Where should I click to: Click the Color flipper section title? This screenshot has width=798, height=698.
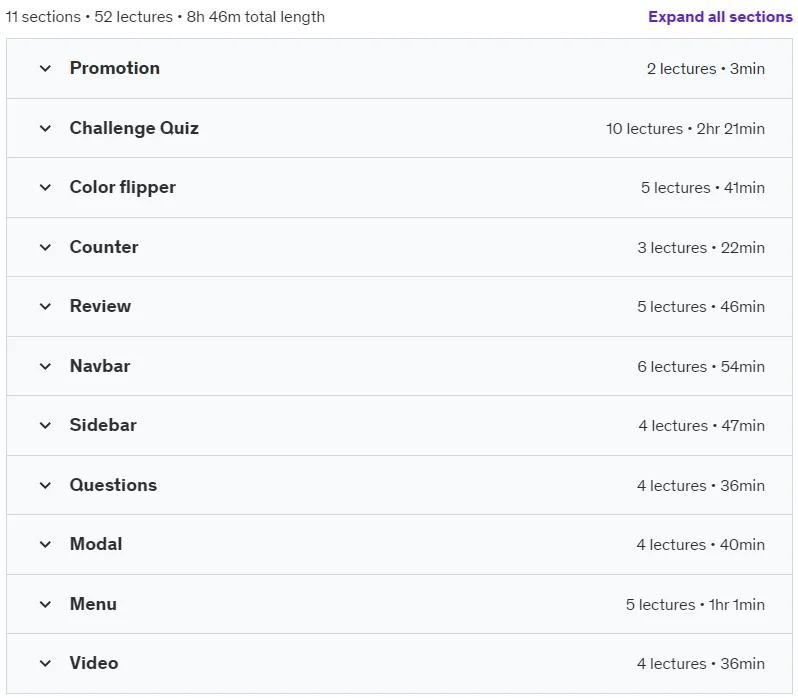click(123, 187)
